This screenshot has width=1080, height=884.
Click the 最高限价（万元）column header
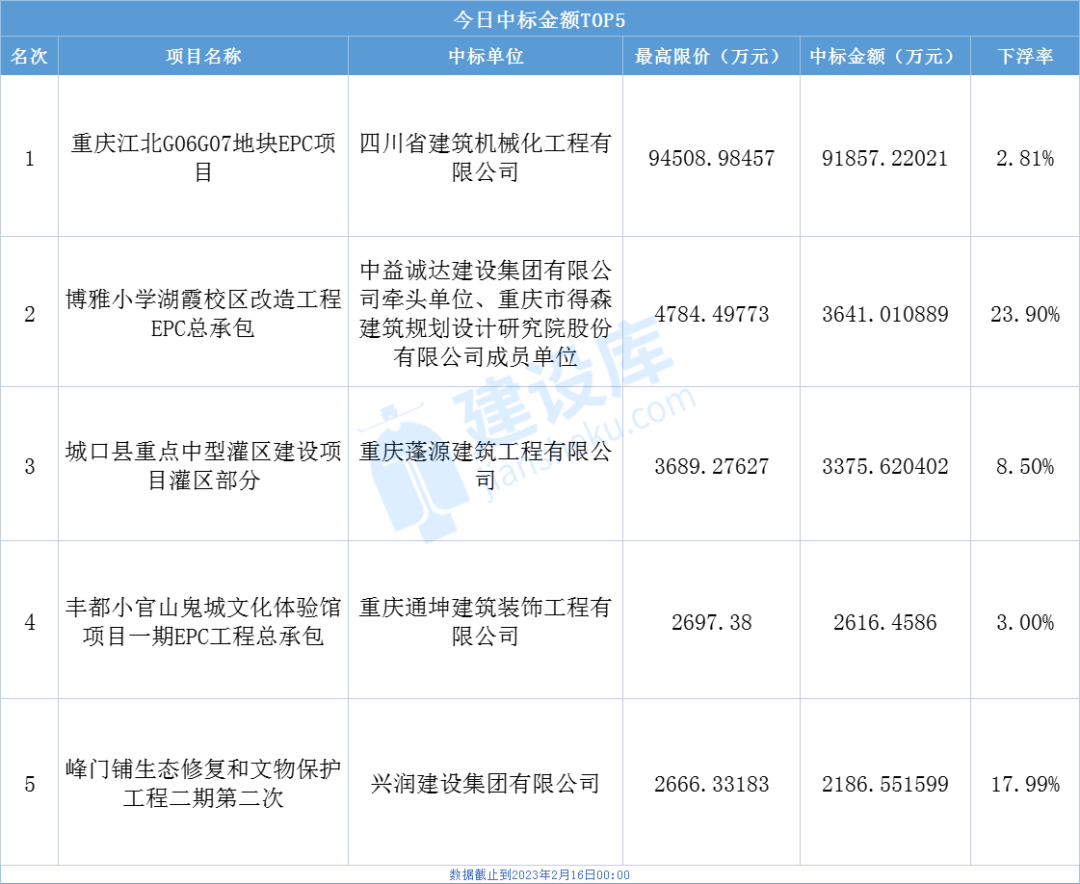(x=711, y=57)
